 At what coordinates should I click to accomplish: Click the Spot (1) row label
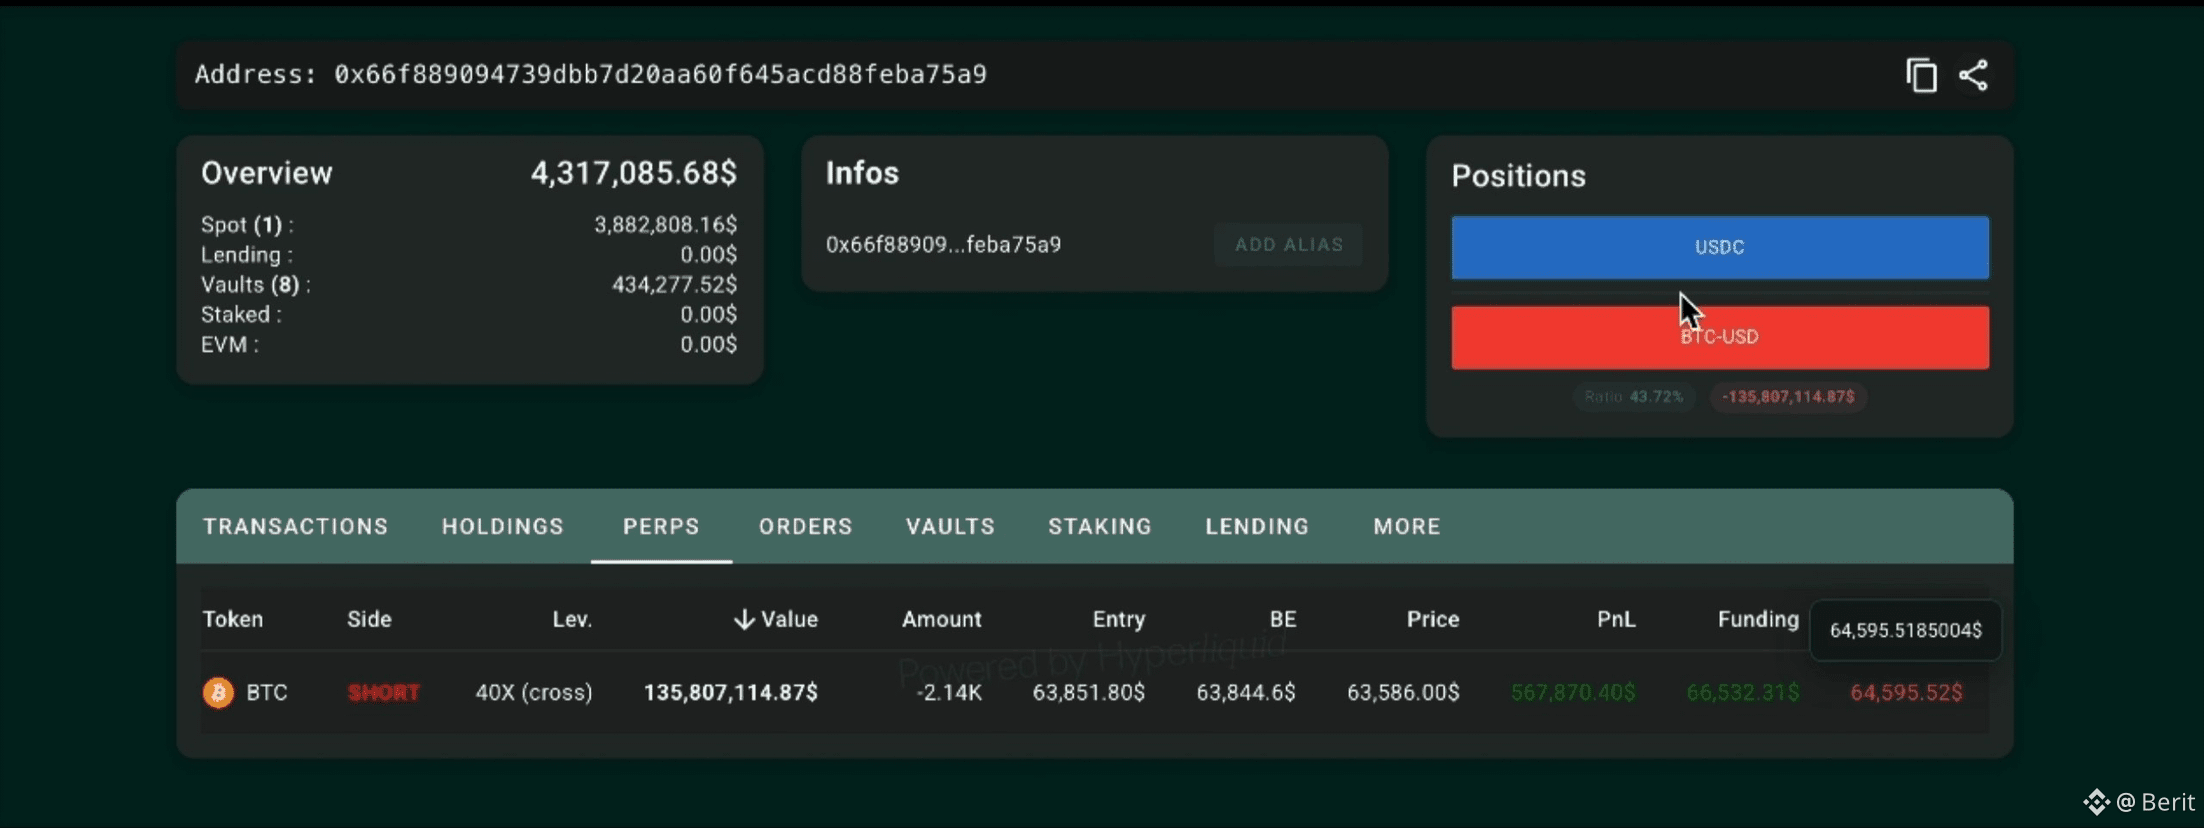point(247,224)
